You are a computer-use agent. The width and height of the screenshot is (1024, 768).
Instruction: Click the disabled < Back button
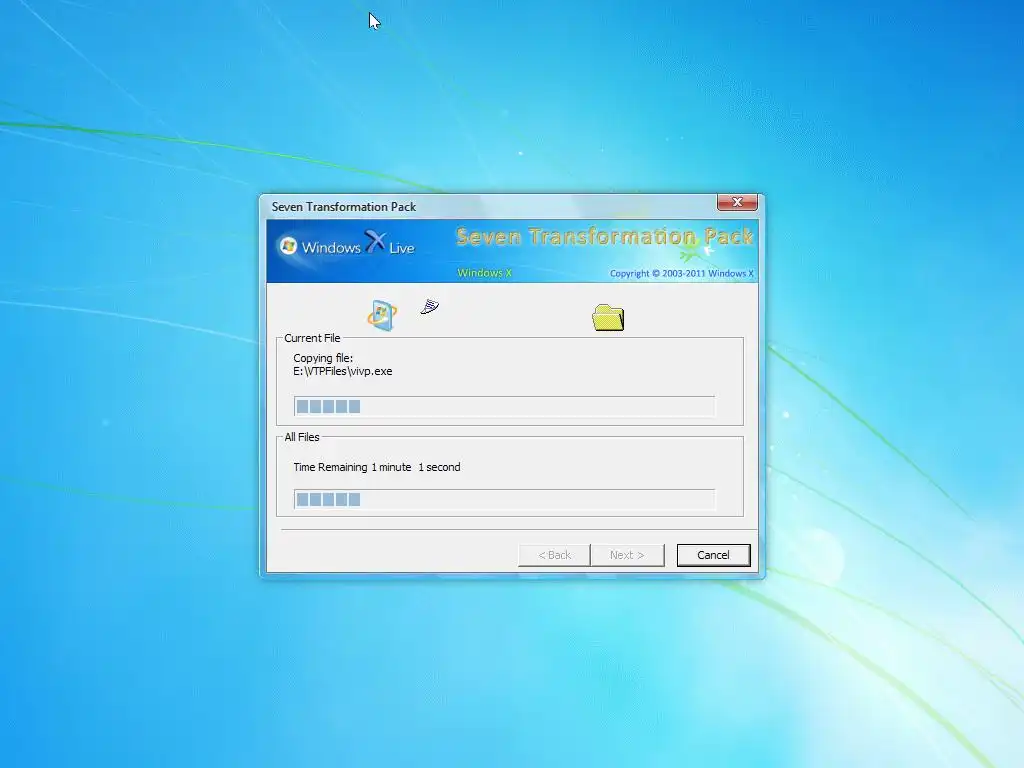[554, 555]
